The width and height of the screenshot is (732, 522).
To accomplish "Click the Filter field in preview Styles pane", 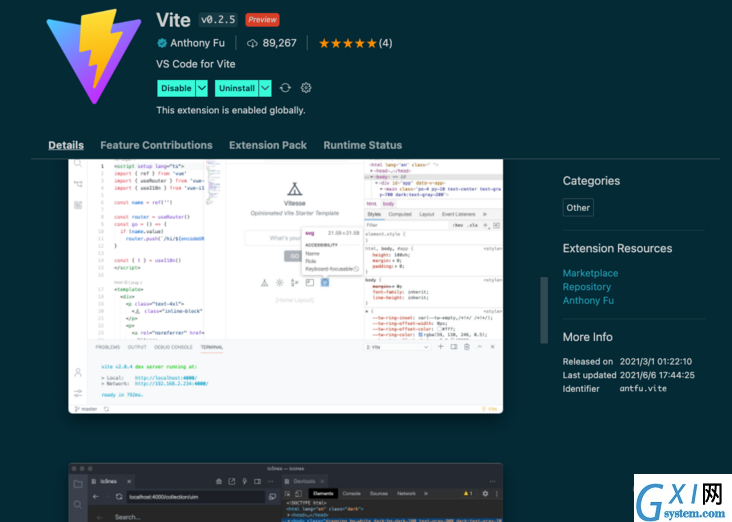I will (406, 225).
